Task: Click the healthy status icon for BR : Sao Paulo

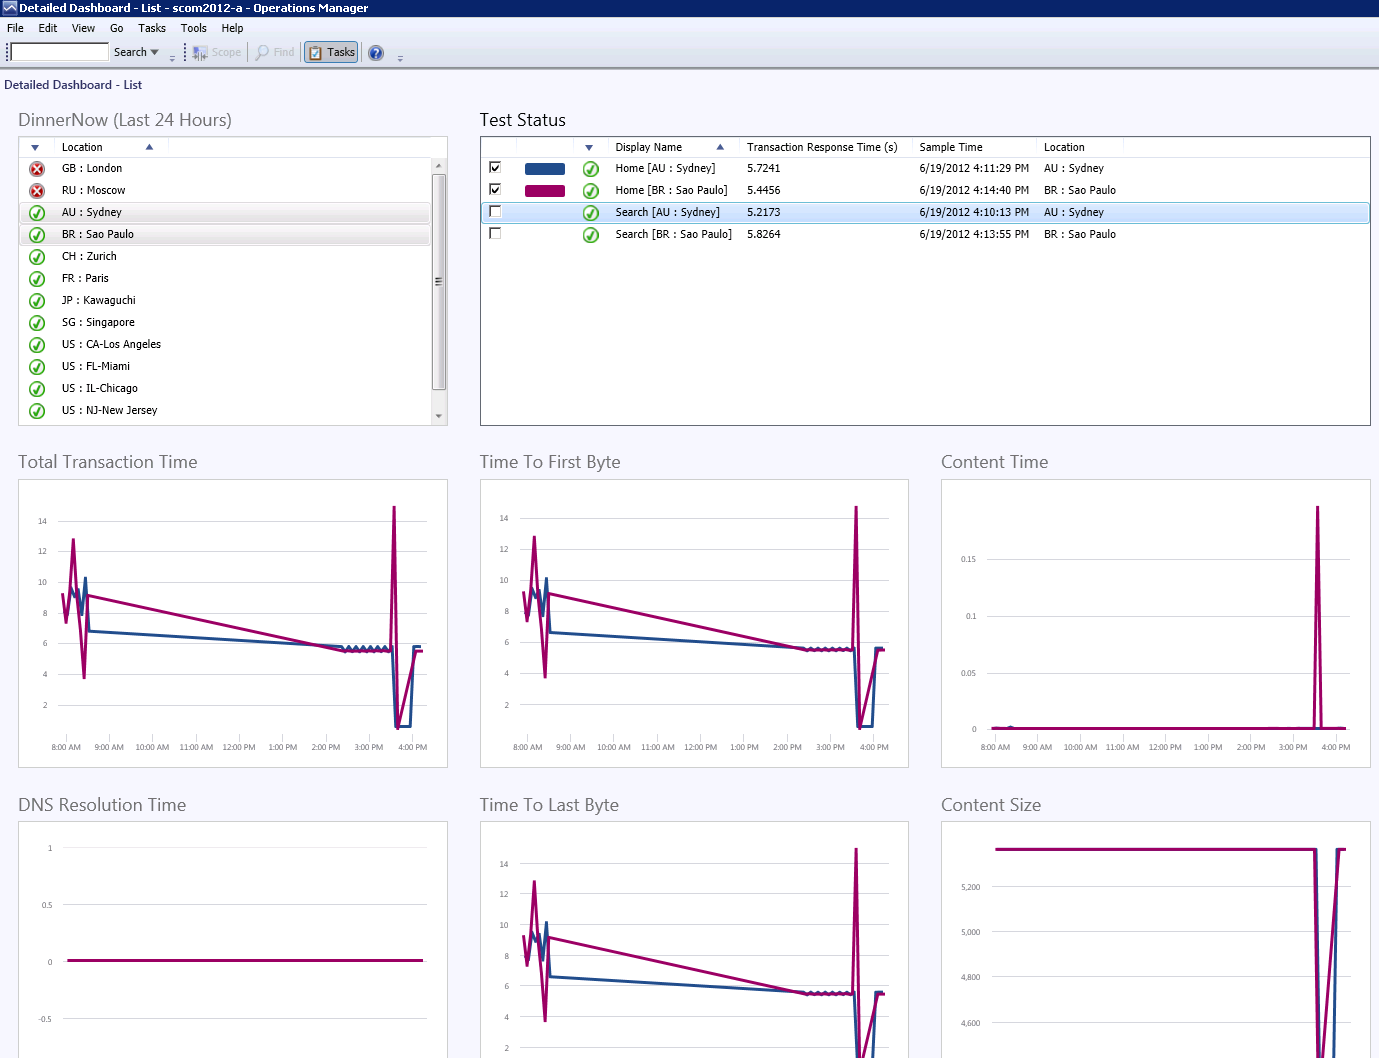Action: pos(37,235)
